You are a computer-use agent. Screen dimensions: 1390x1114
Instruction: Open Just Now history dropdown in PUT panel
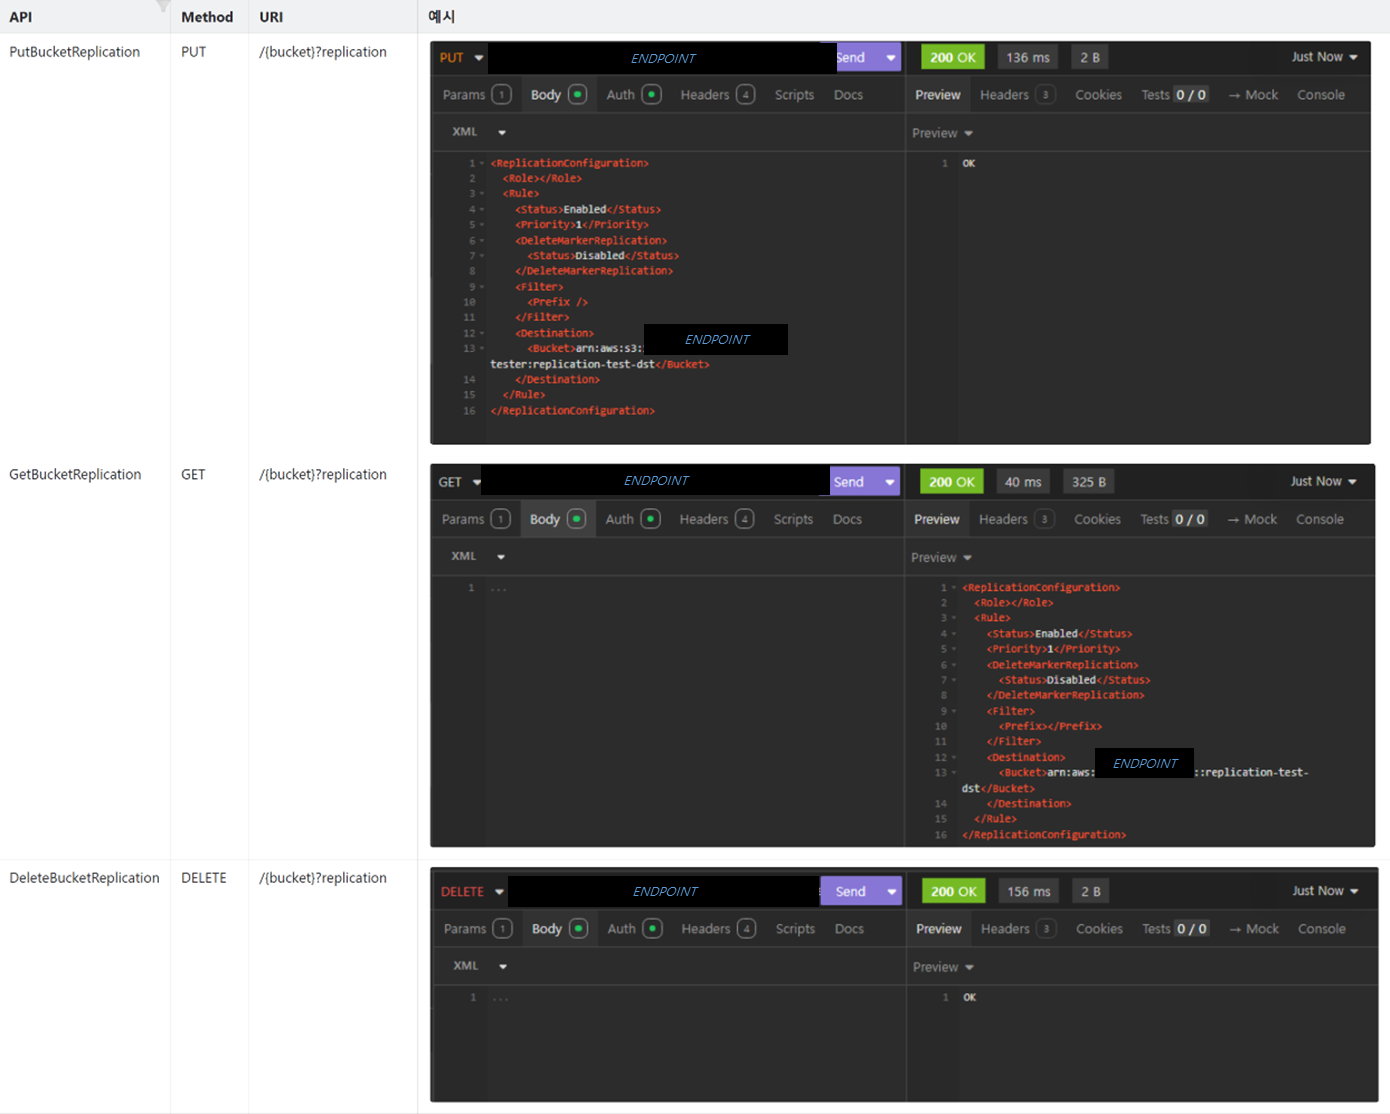(1324, 57)
